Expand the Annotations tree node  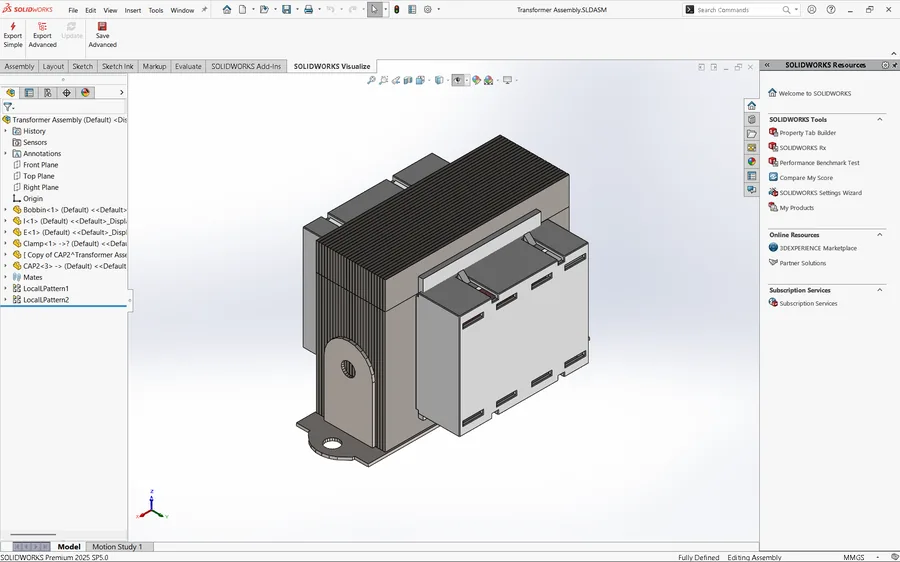pyautogui.click(x=6, y=153)
